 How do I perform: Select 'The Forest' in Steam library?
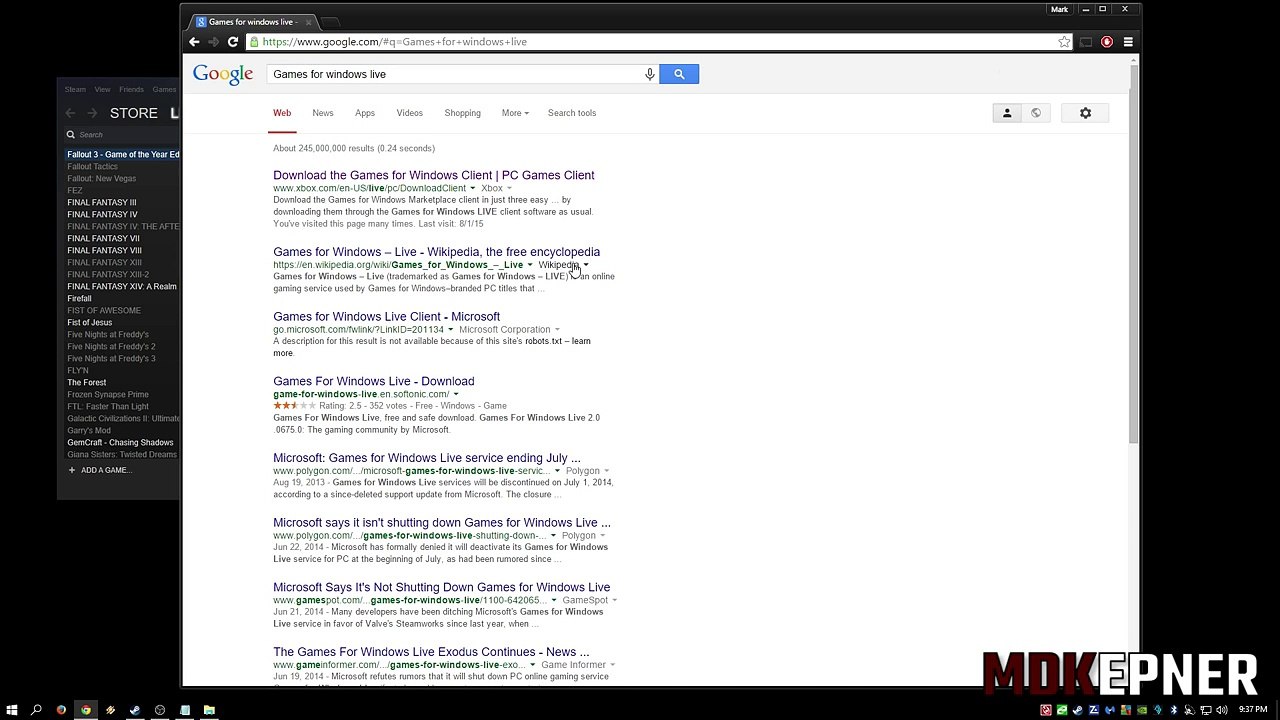pos(86,382)
